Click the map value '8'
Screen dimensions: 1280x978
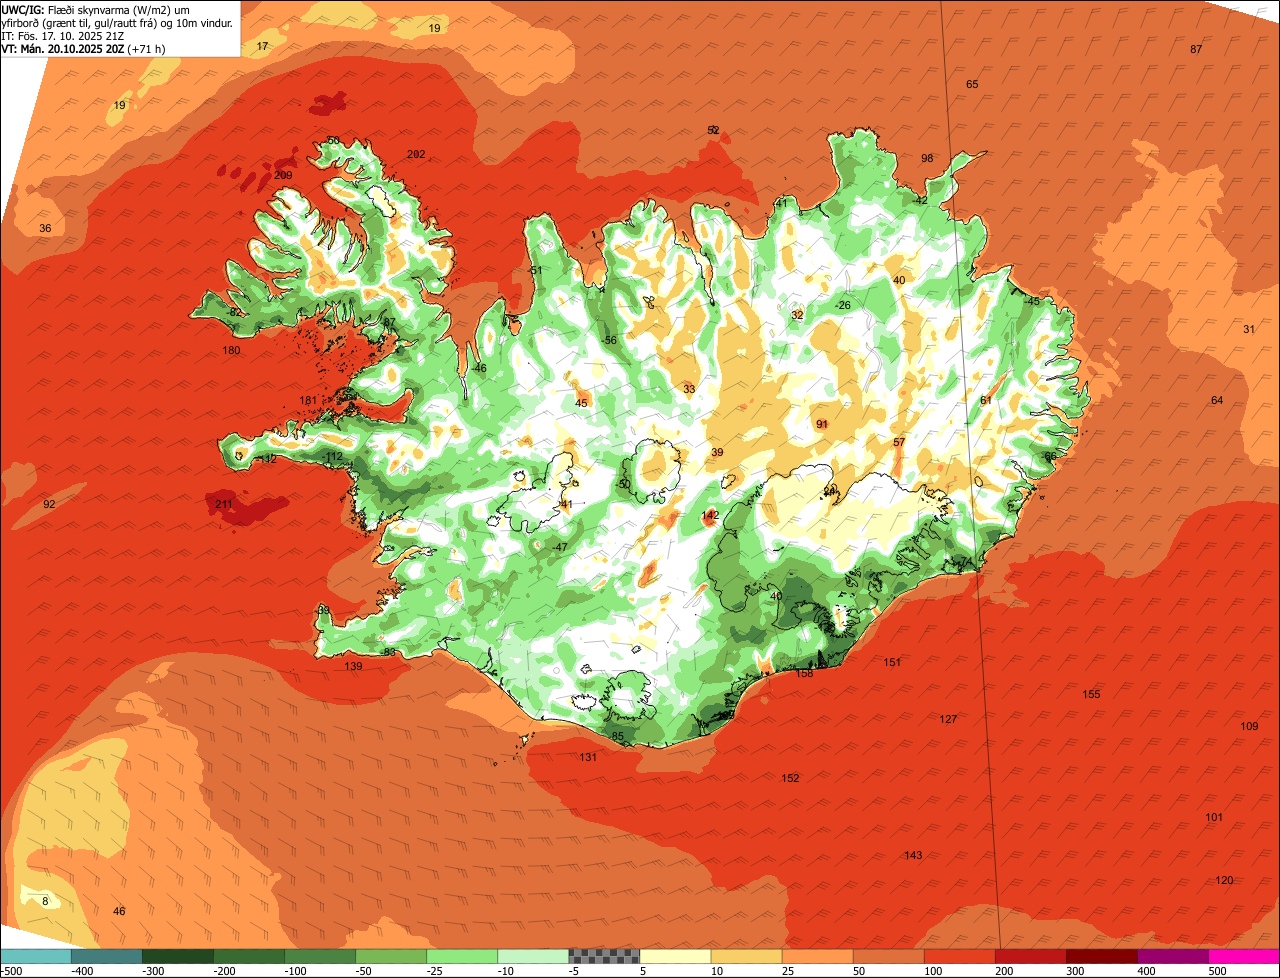45,902
